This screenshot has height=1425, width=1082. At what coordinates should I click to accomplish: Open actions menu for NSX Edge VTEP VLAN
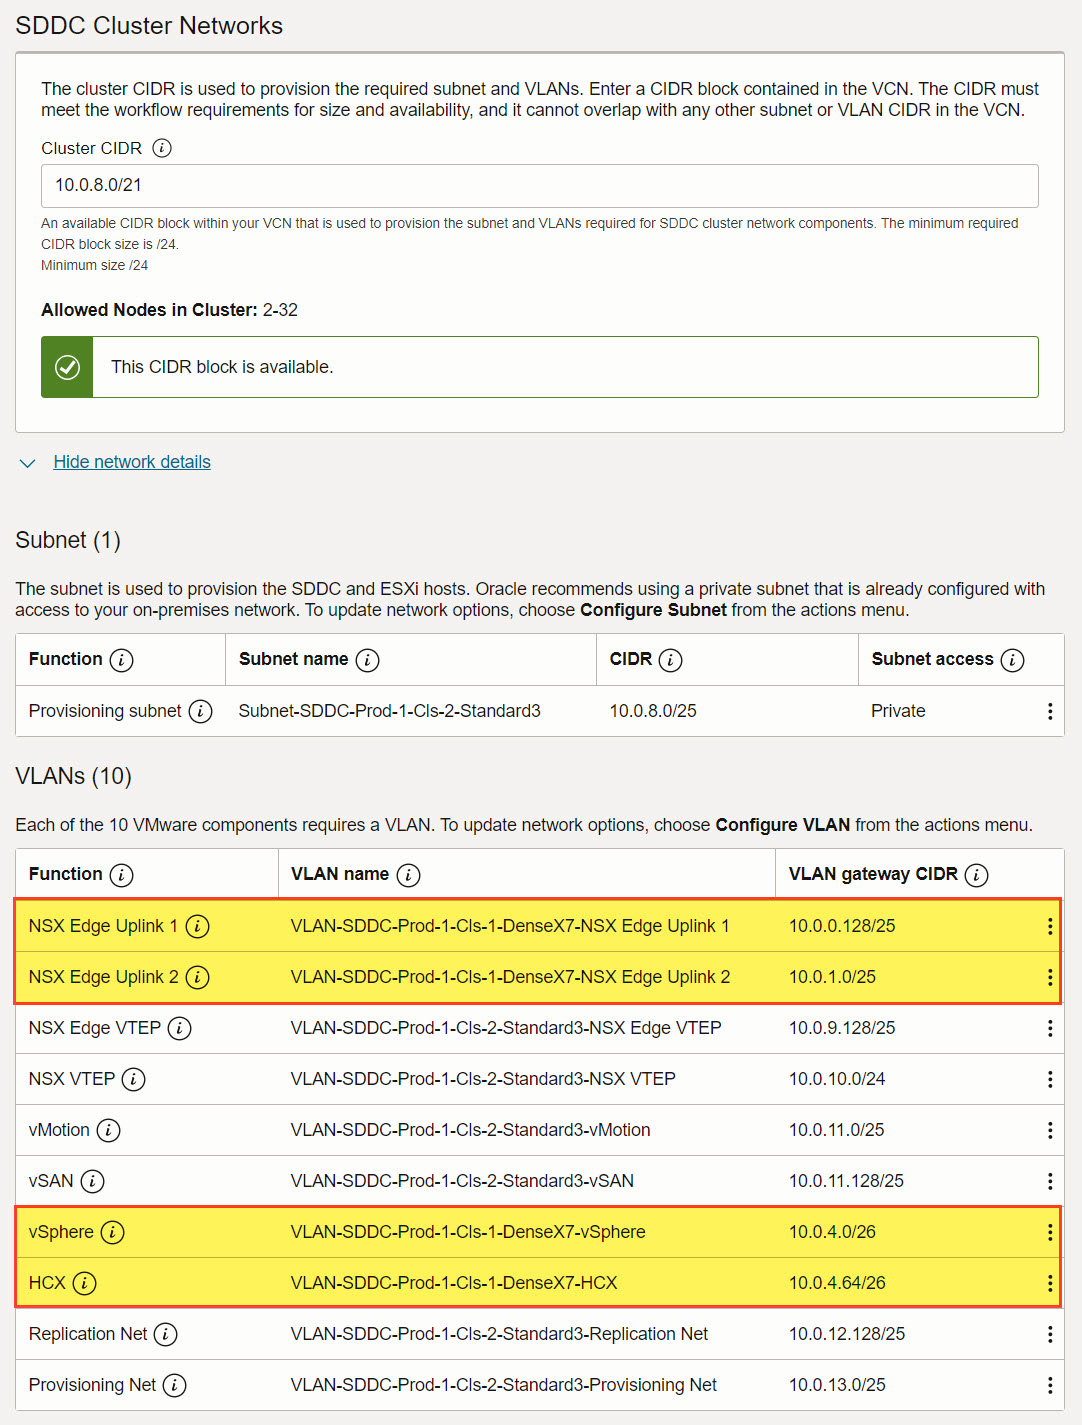[x=1050, y=1028]
